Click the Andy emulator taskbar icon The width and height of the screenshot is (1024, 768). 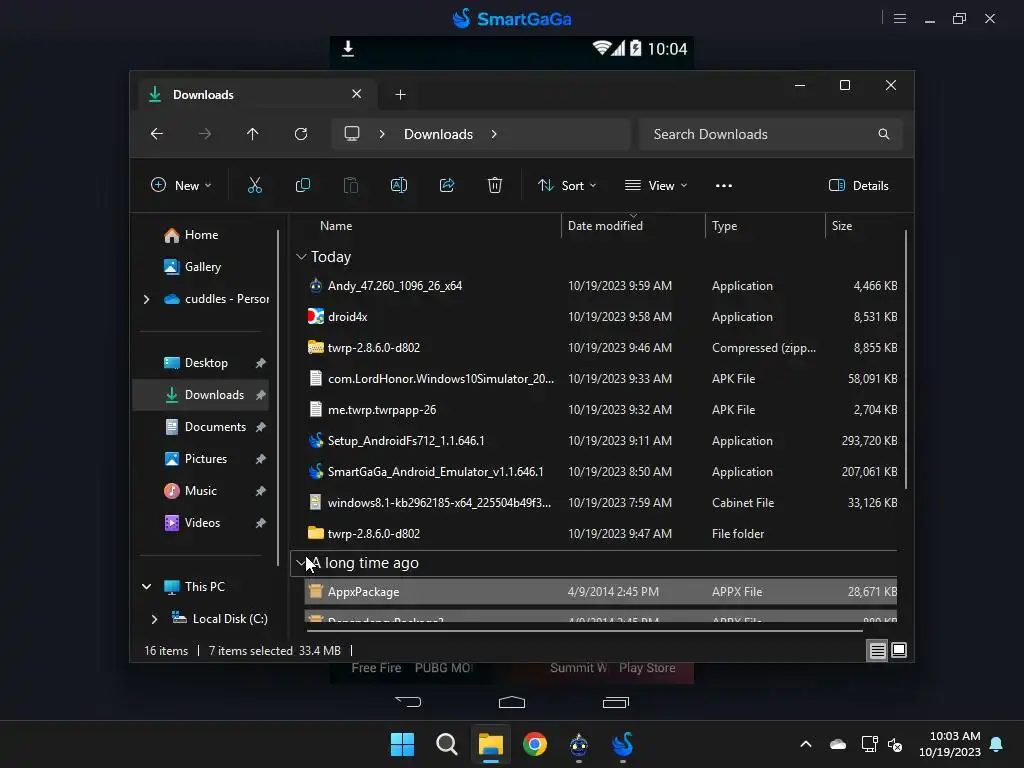pyautogui.click(x=579, y=744)
